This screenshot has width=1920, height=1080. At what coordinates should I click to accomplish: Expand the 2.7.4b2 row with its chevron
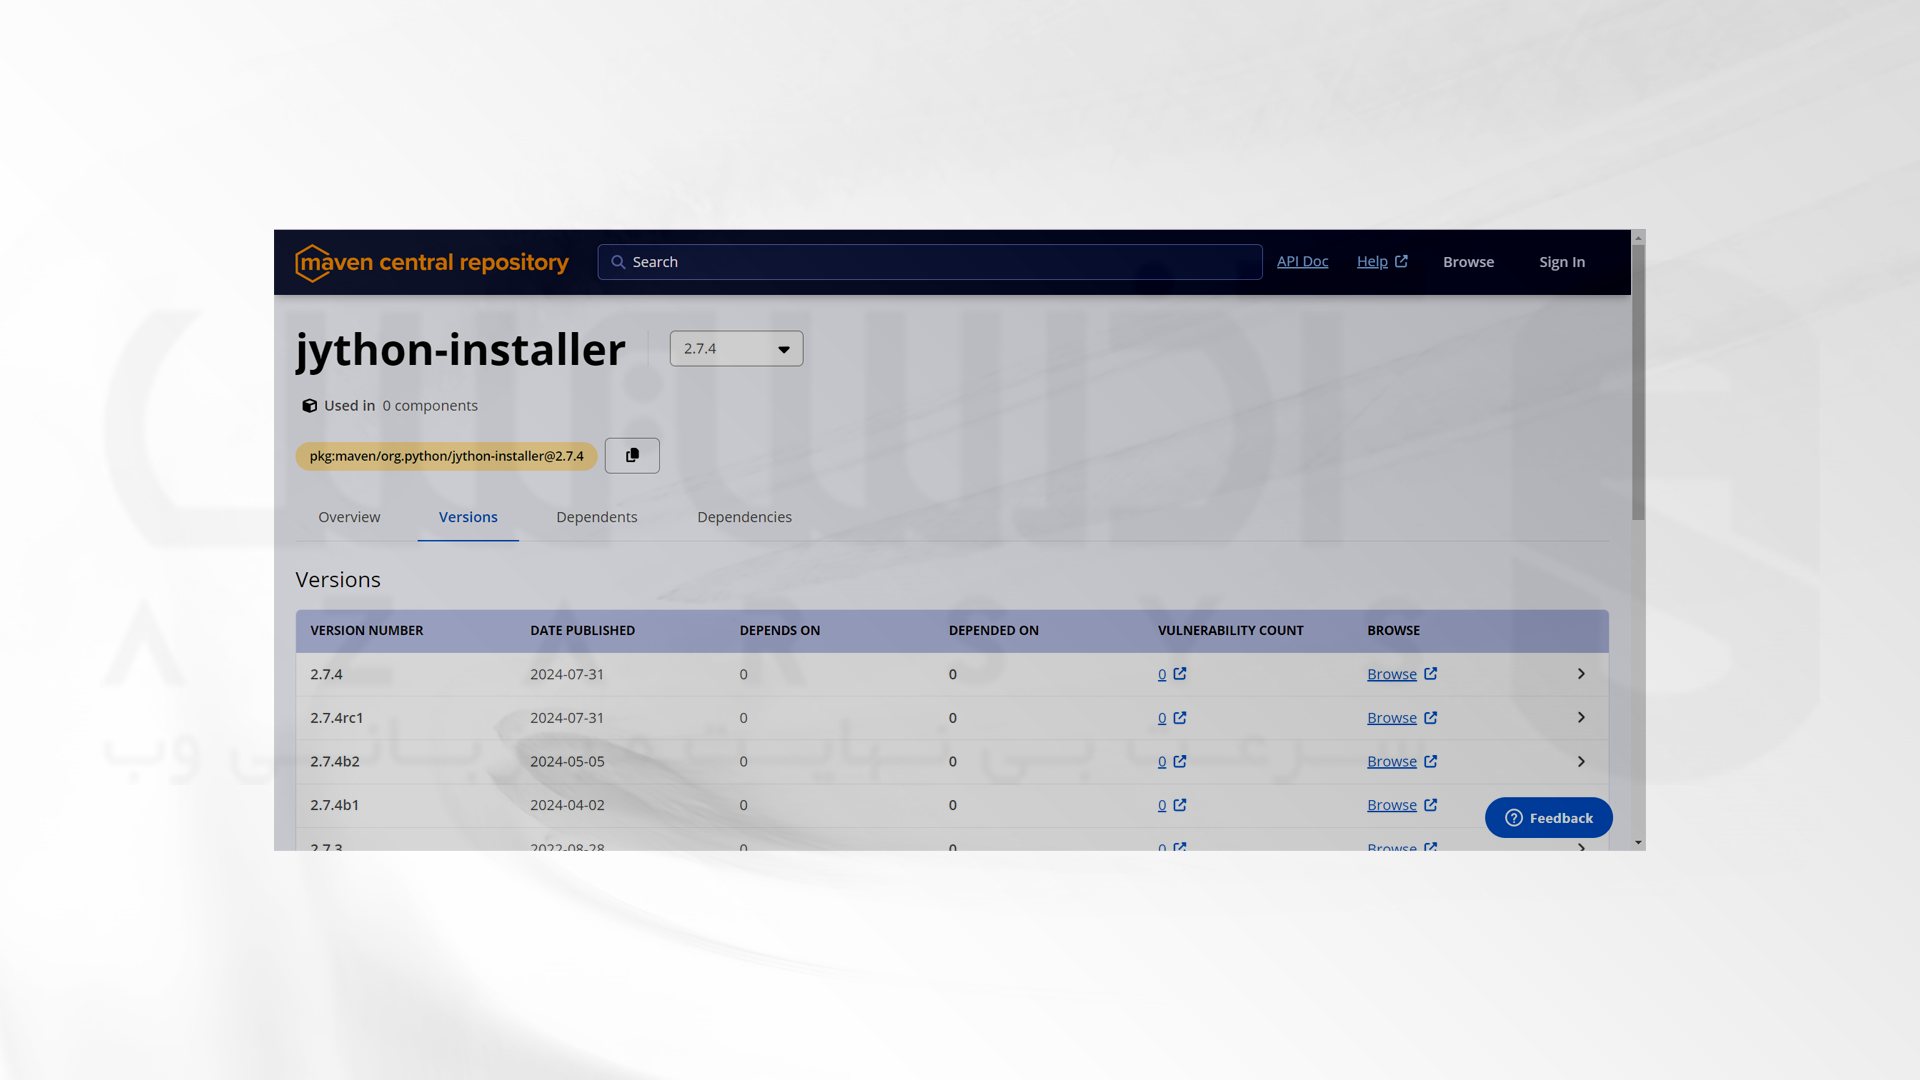[1581, 762]
